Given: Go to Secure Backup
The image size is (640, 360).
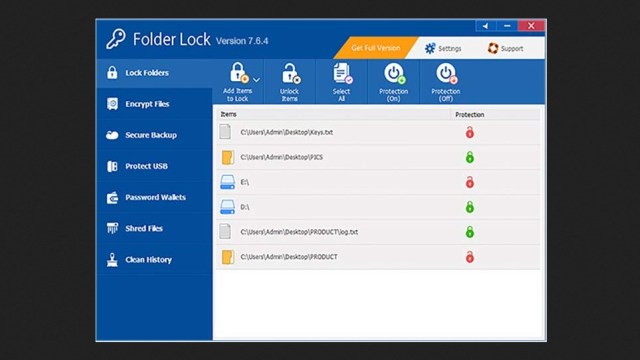Looking at the screenshot, I should pyautogui.click(x=155, y=135).
